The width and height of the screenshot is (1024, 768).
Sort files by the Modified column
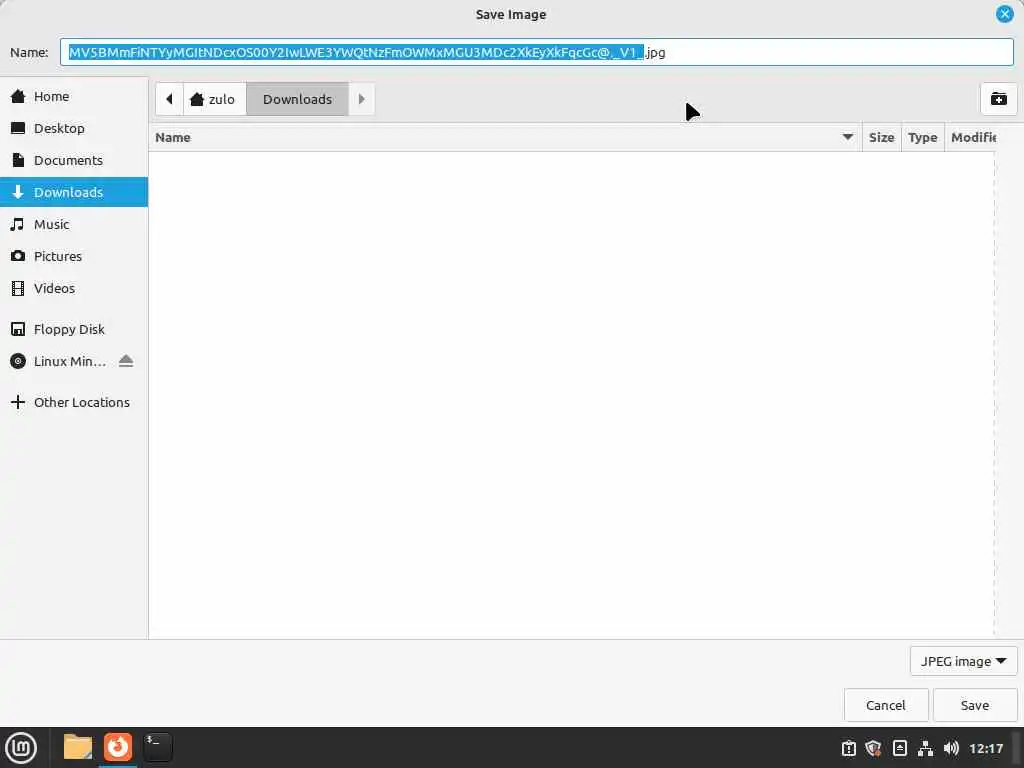(973, 138)
